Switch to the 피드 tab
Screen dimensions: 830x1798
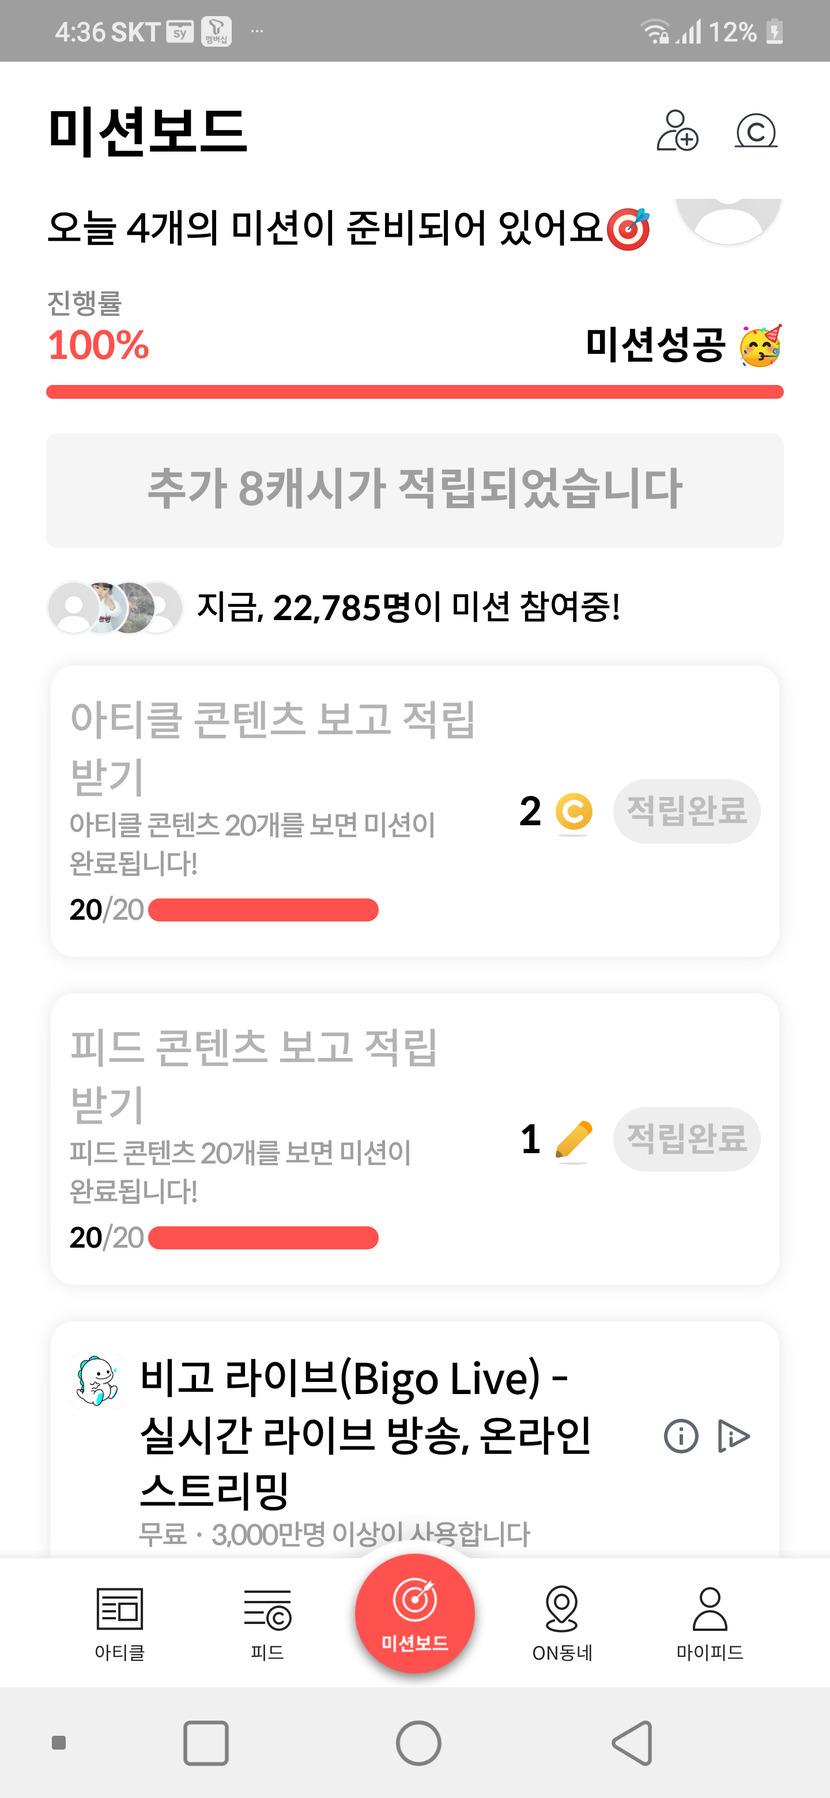click(267, 1623)
